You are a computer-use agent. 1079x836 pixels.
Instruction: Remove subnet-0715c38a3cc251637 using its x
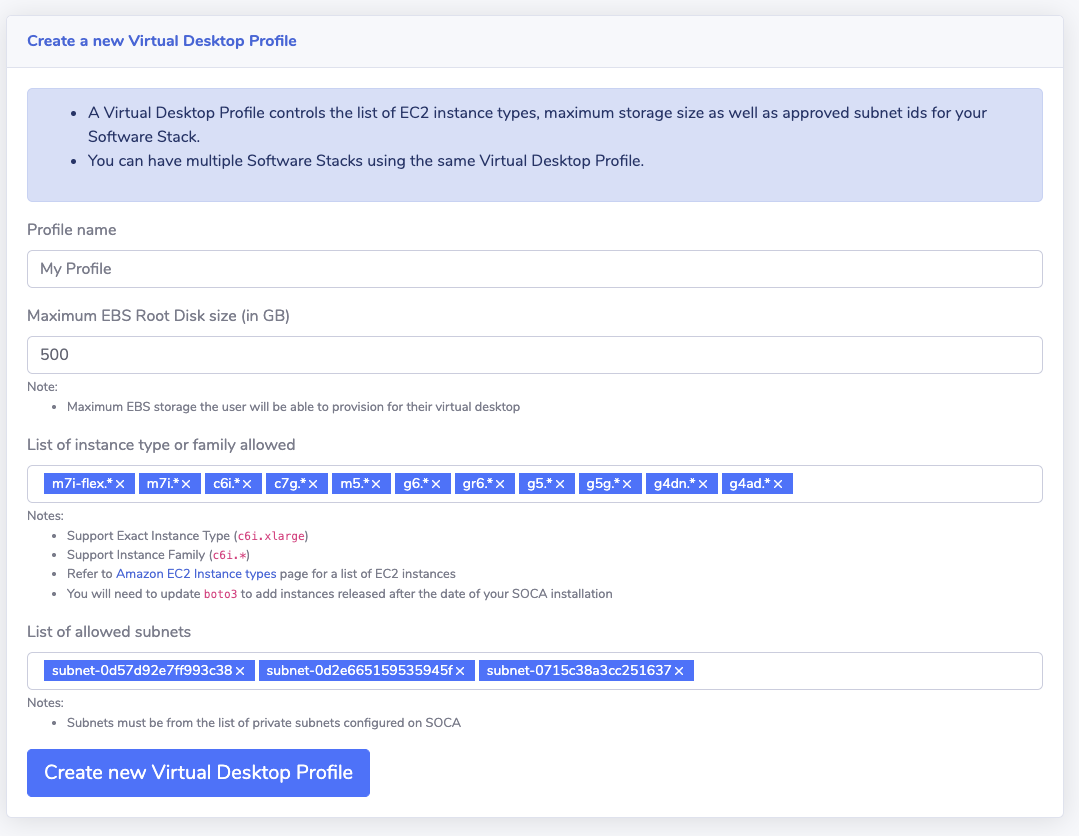click(x=679, y=671)
